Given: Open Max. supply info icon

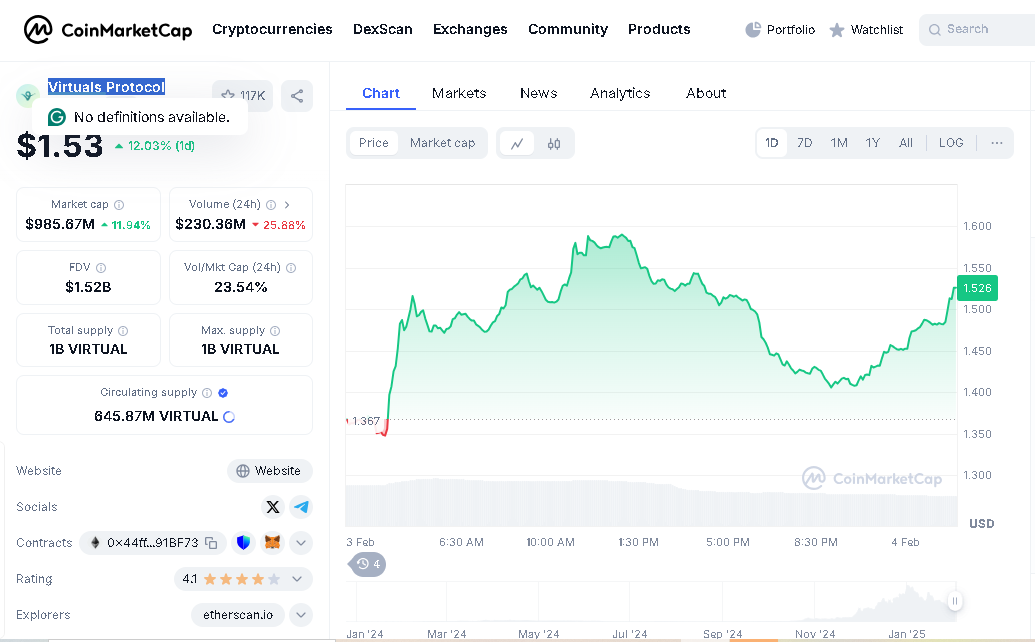Looking at the screenshot, I should pos(275,331).
